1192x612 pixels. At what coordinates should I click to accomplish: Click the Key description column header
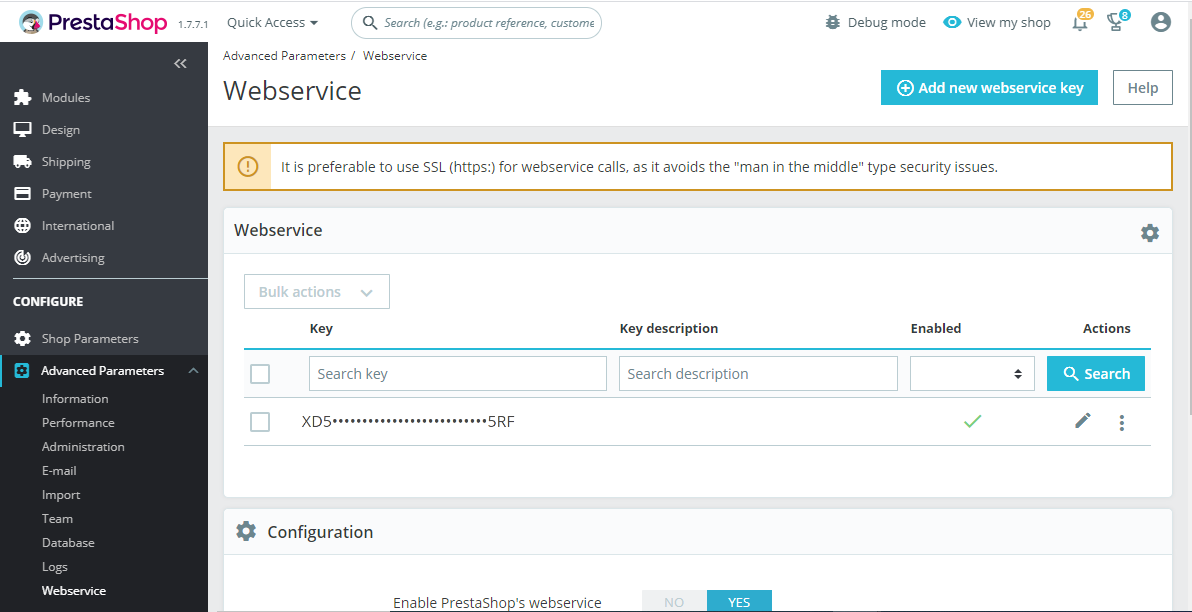pyautogui.click(x=669, y=328)
